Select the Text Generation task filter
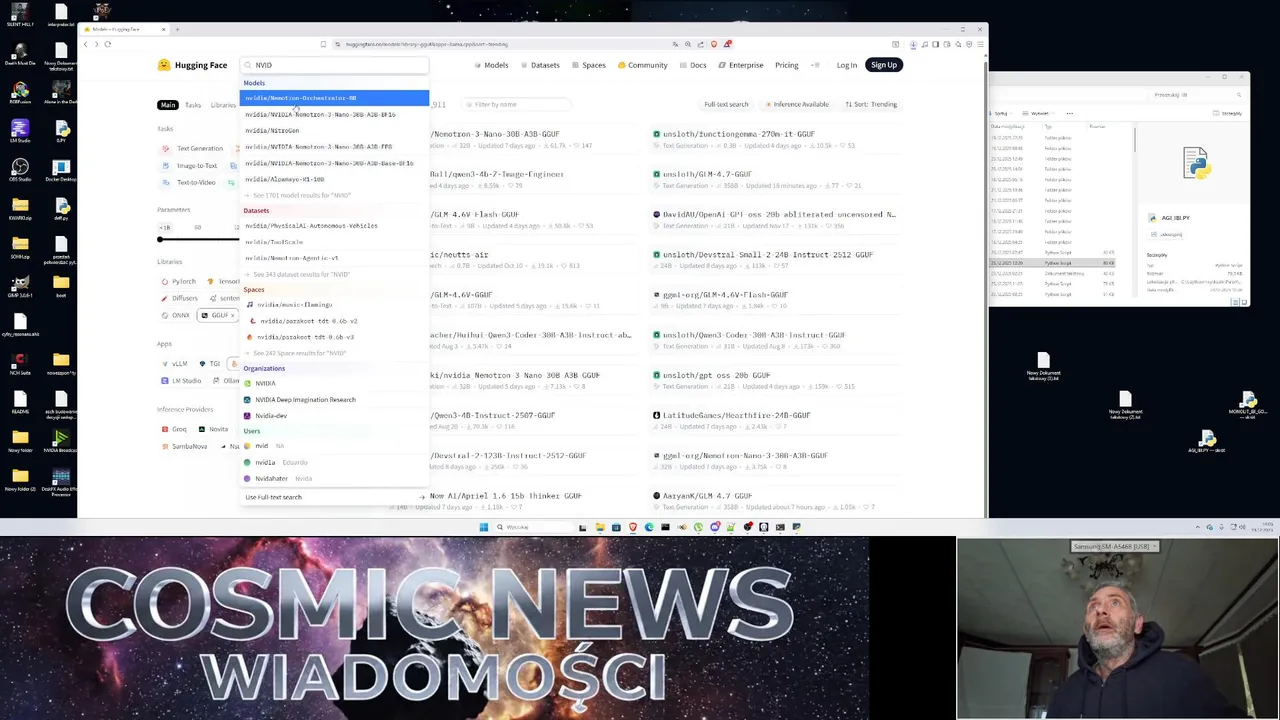 [194, 148]
